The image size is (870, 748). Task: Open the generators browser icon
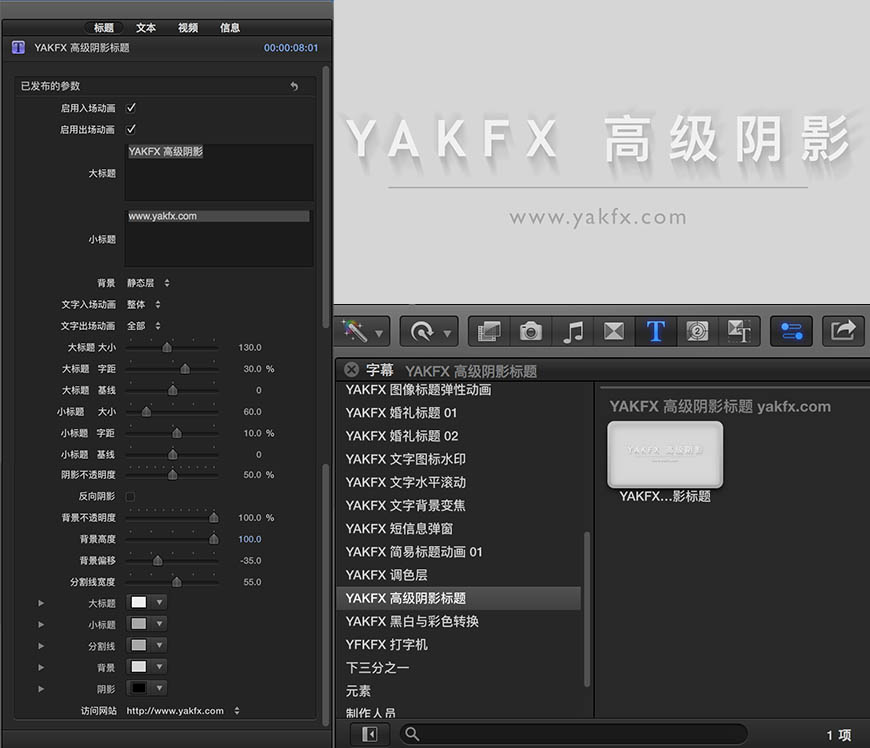point(697,331)
